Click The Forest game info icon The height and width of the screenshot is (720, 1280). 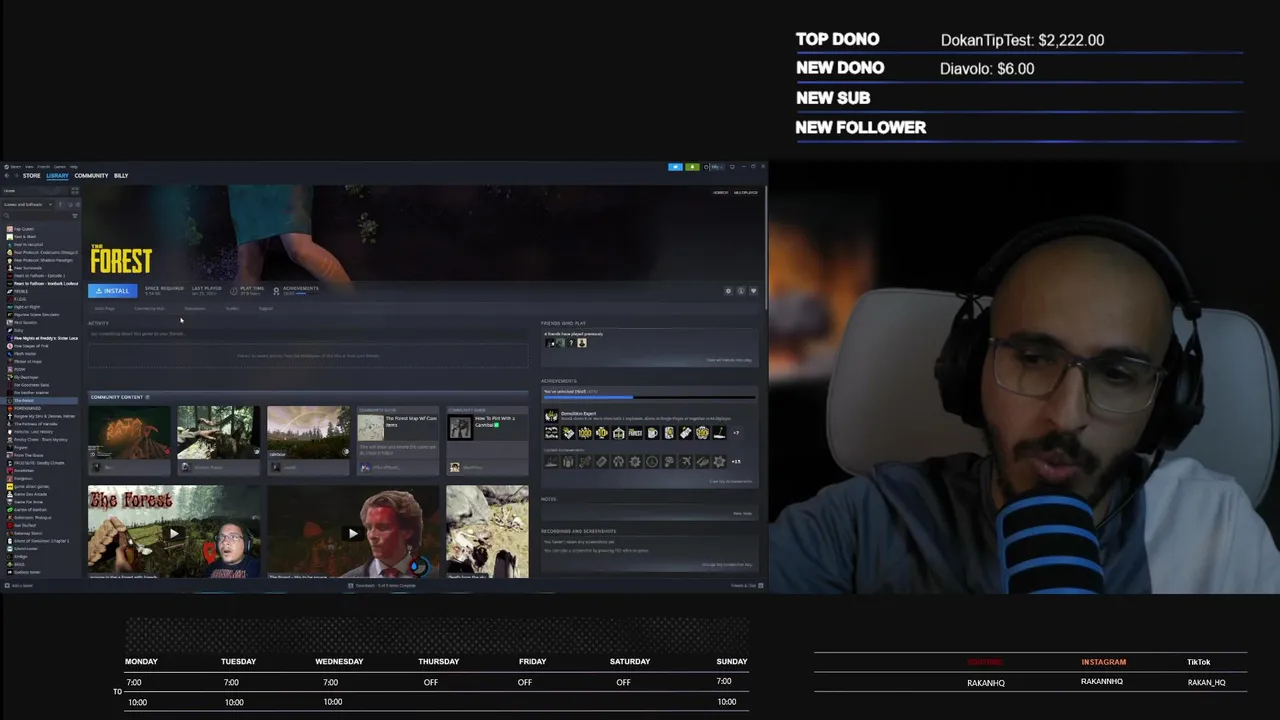pyautogui.click(x=741, y=291)
